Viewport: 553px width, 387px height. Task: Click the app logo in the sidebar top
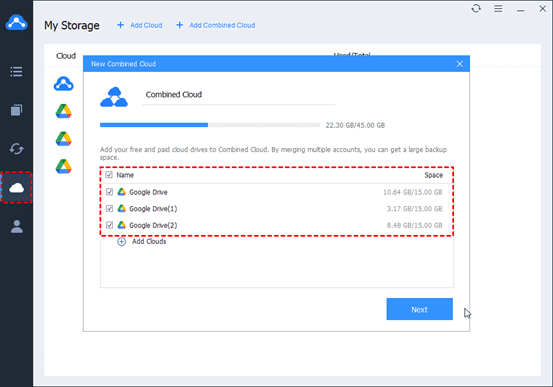tap(16, 22)
